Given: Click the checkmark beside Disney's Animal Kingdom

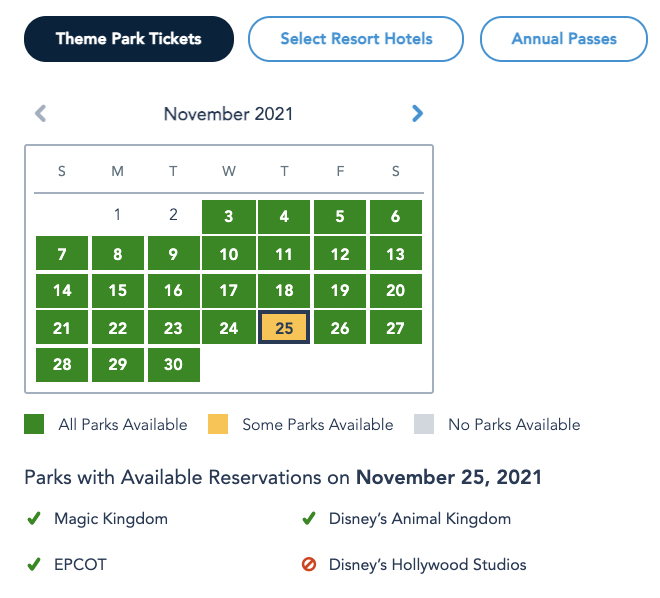Looking at the screenshot, I should (309, 518).
